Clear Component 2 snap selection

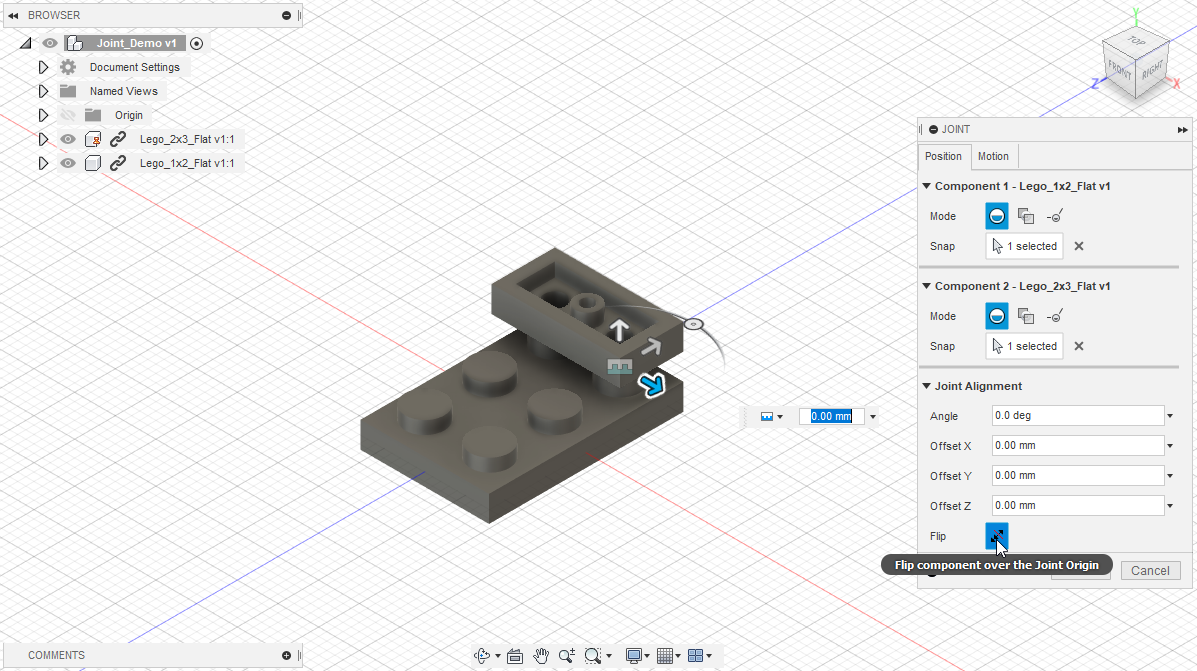point(1079,346)
